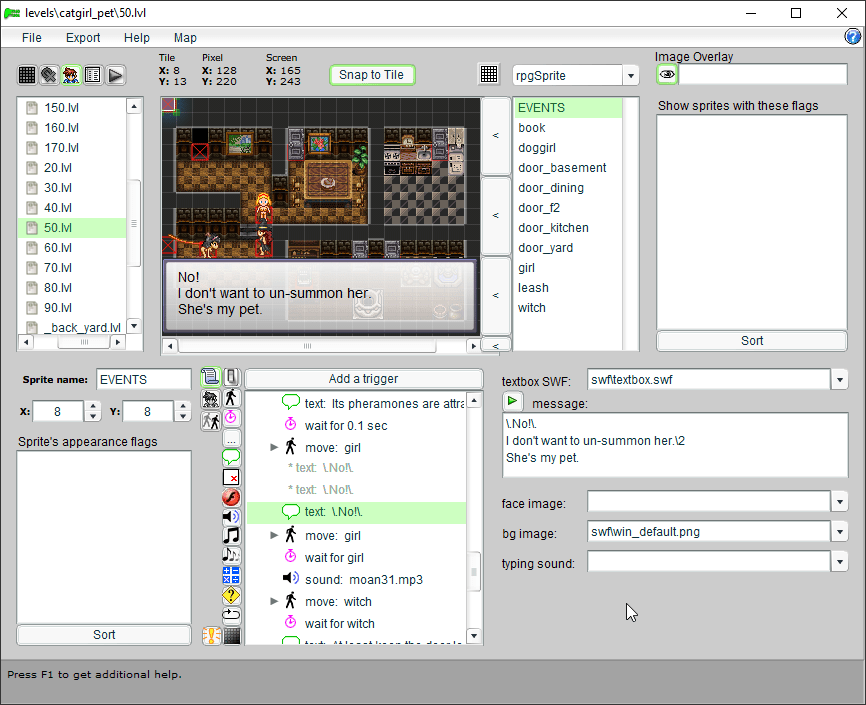Open the face image dropdown
This screenshot has width=866, height=705.
pyautogui.click(x=840, y=501)
